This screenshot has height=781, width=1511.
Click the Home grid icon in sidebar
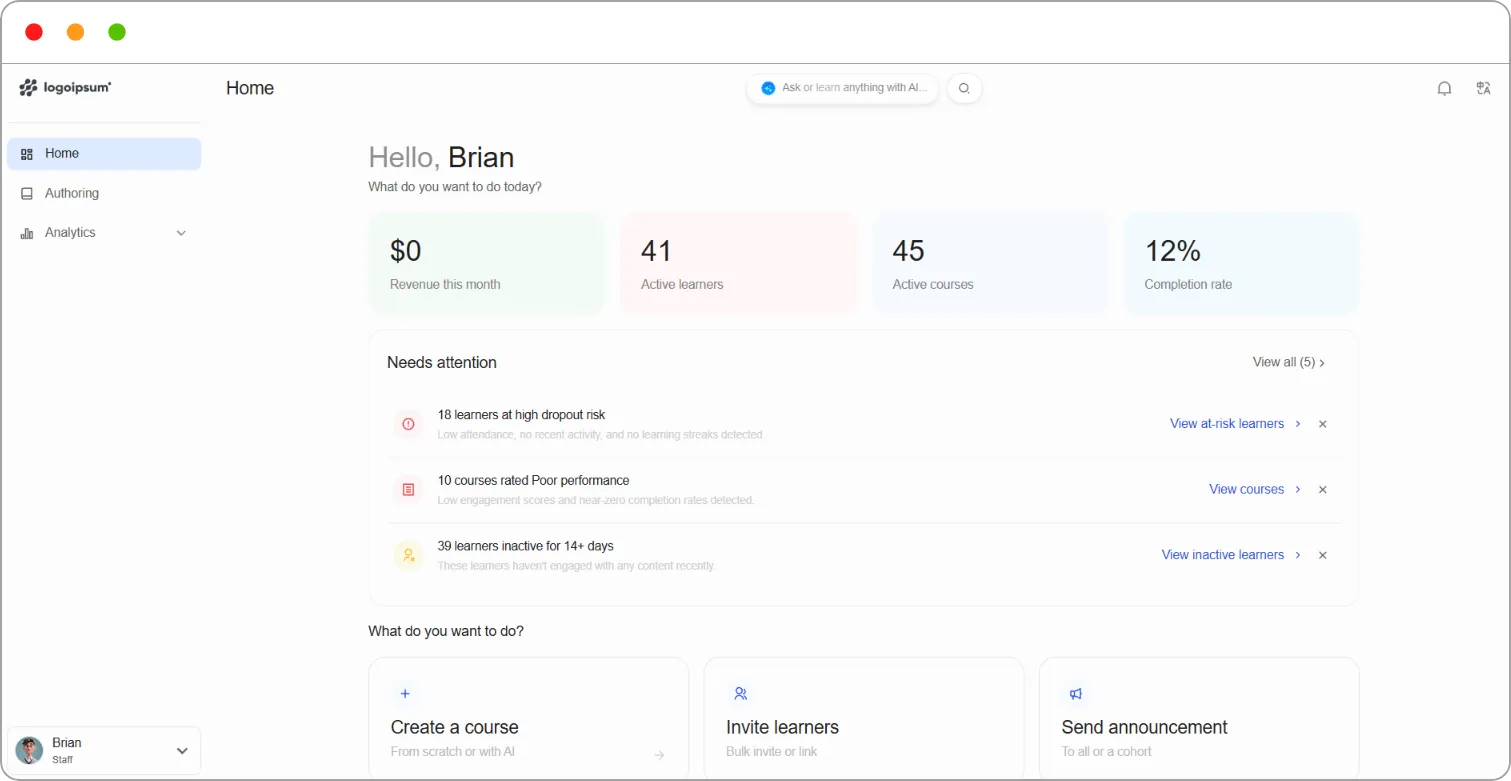[x=27, y=154]
